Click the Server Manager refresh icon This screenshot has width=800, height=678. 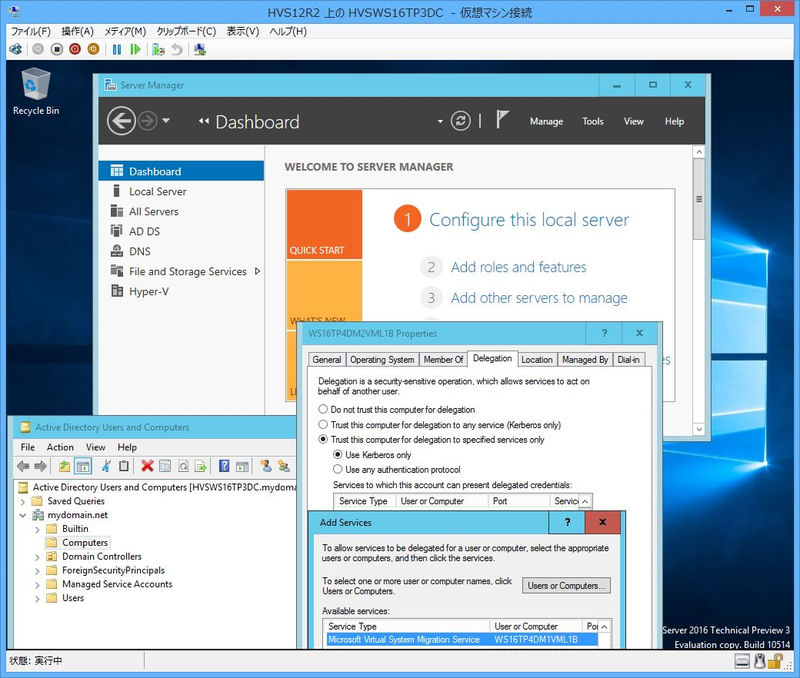coord(460,121)
